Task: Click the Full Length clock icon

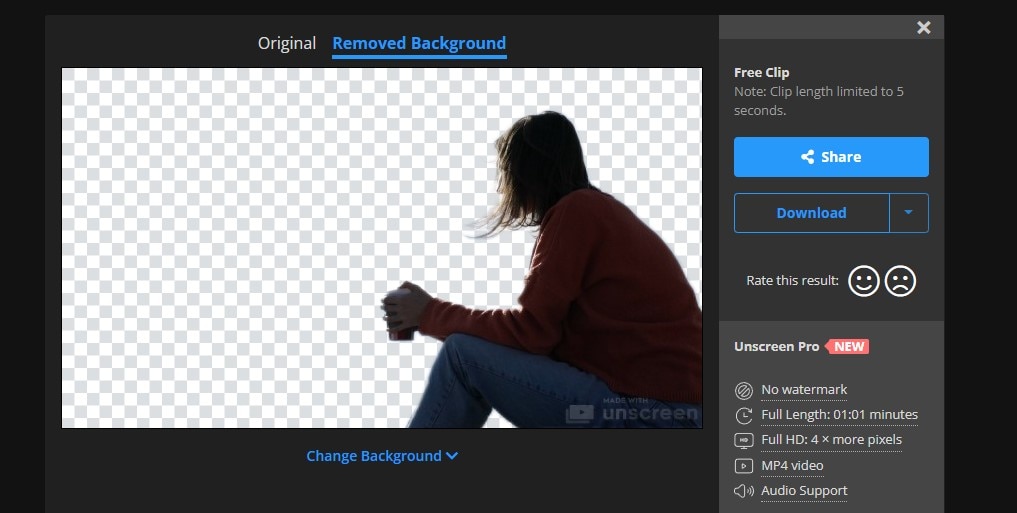Action: click(743, 416)
